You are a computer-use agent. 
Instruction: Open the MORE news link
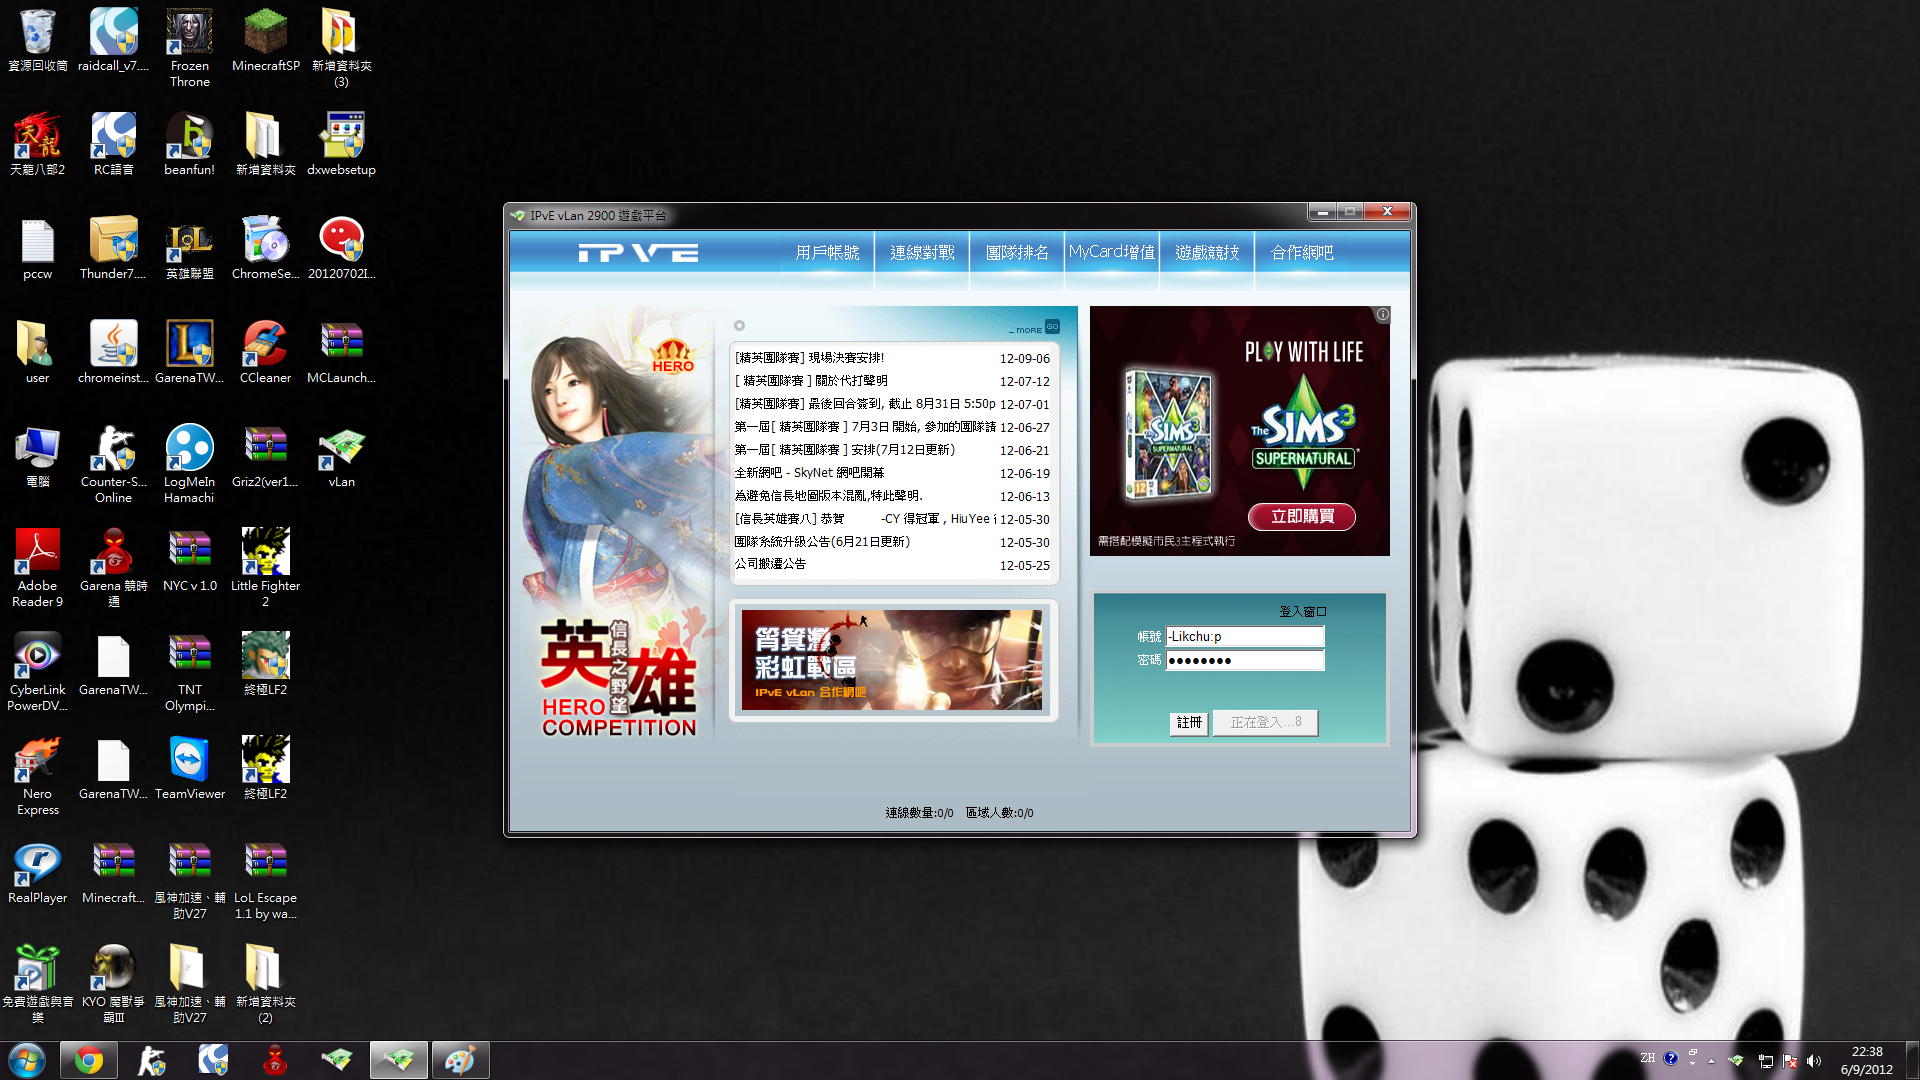(1029, 329)
